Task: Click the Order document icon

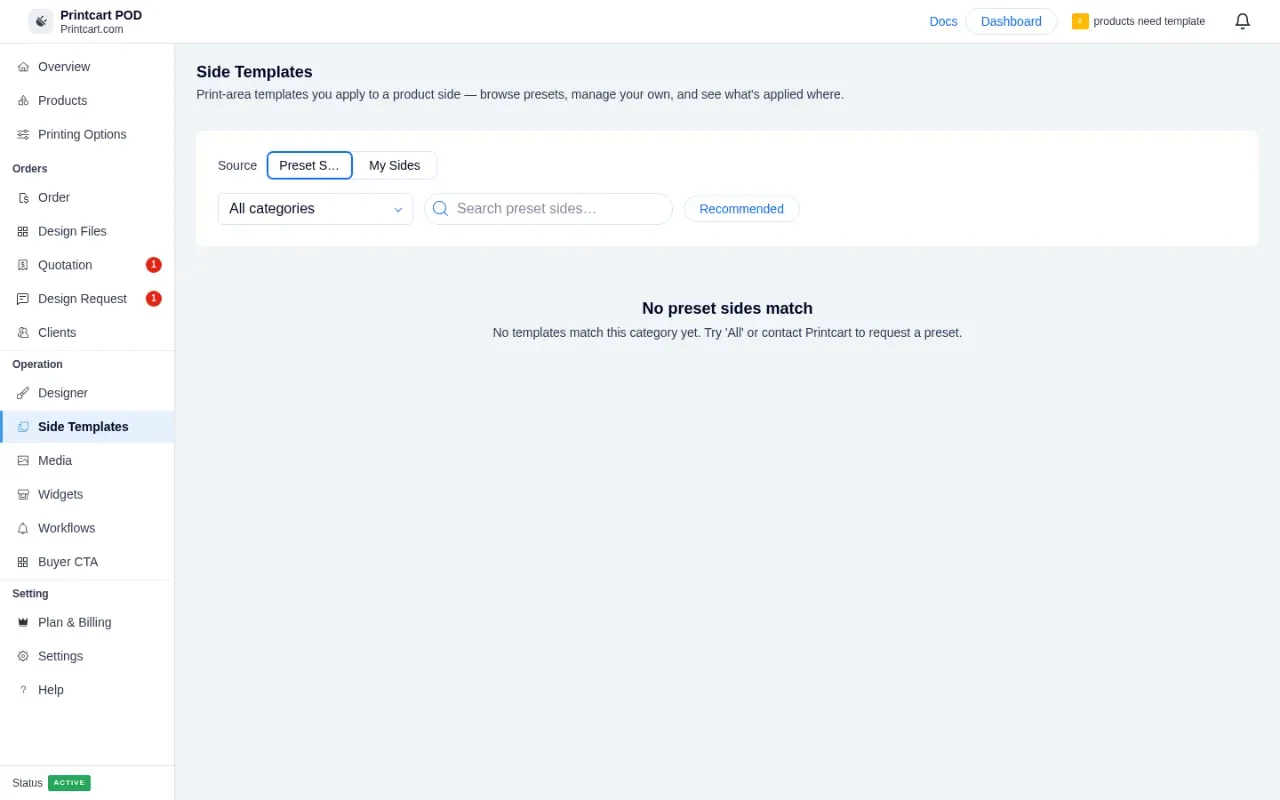Action: [x=23, y=198]
